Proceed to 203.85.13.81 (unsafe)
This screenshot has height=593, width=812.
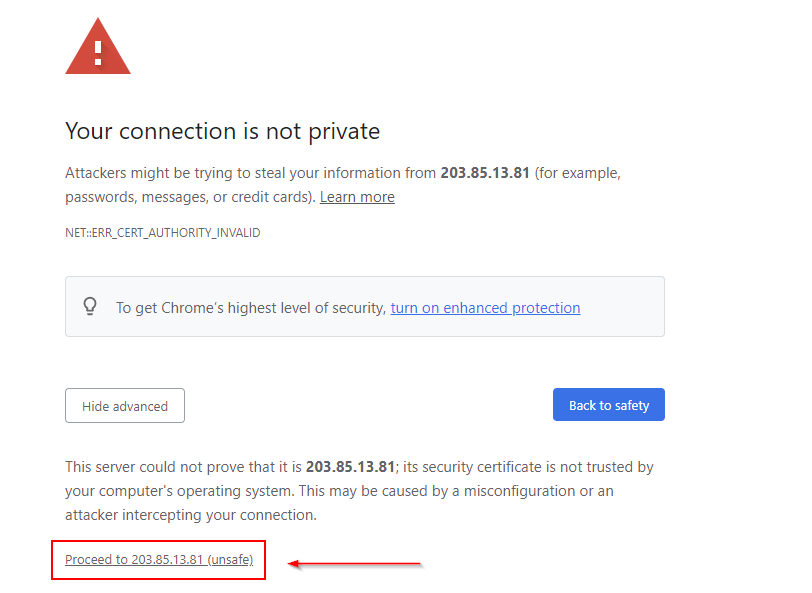[159, 560]
